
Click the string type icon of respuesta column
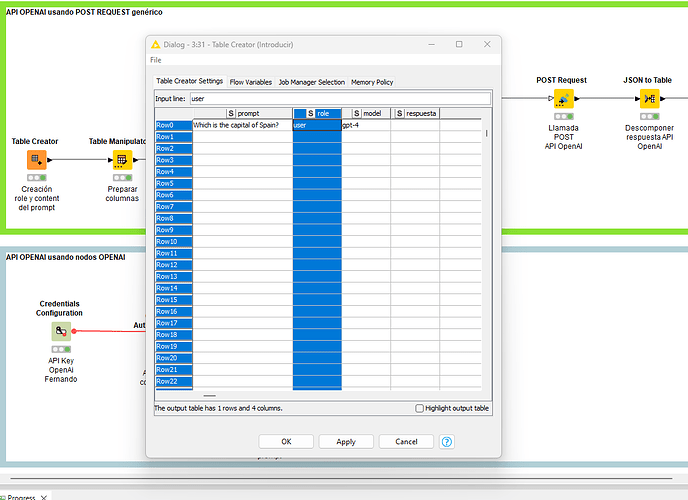tap(399, 113)
